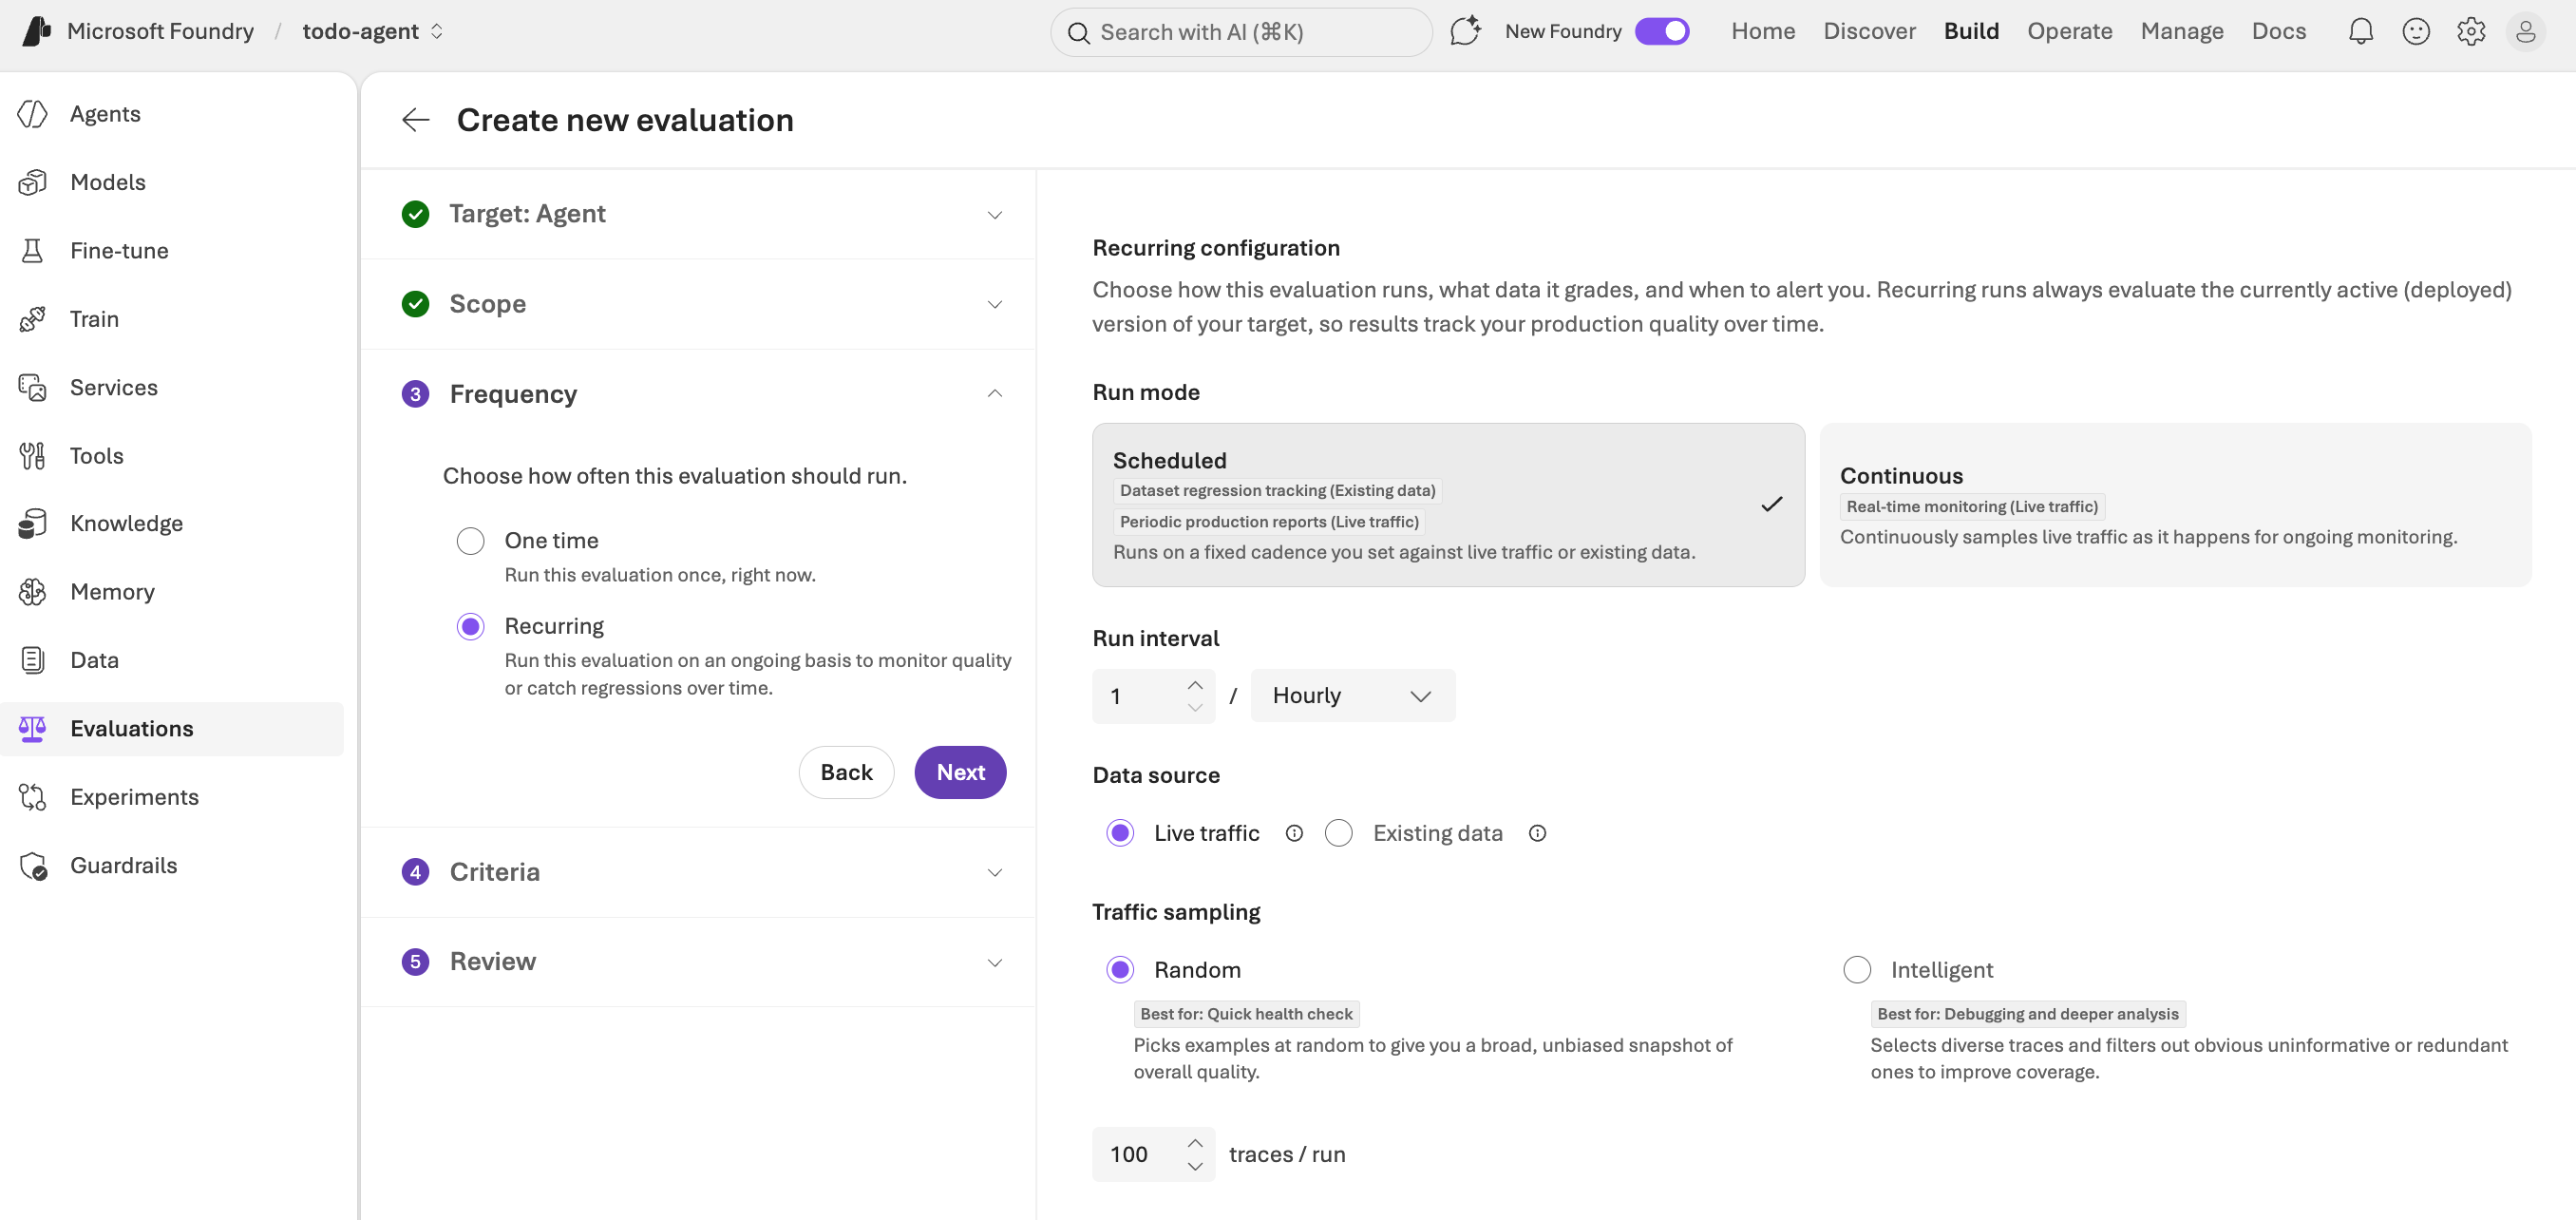Open the Knowledge database icon
Image resolution: width=2576 pixels, height=1220 pixels.
pos(32,523)
